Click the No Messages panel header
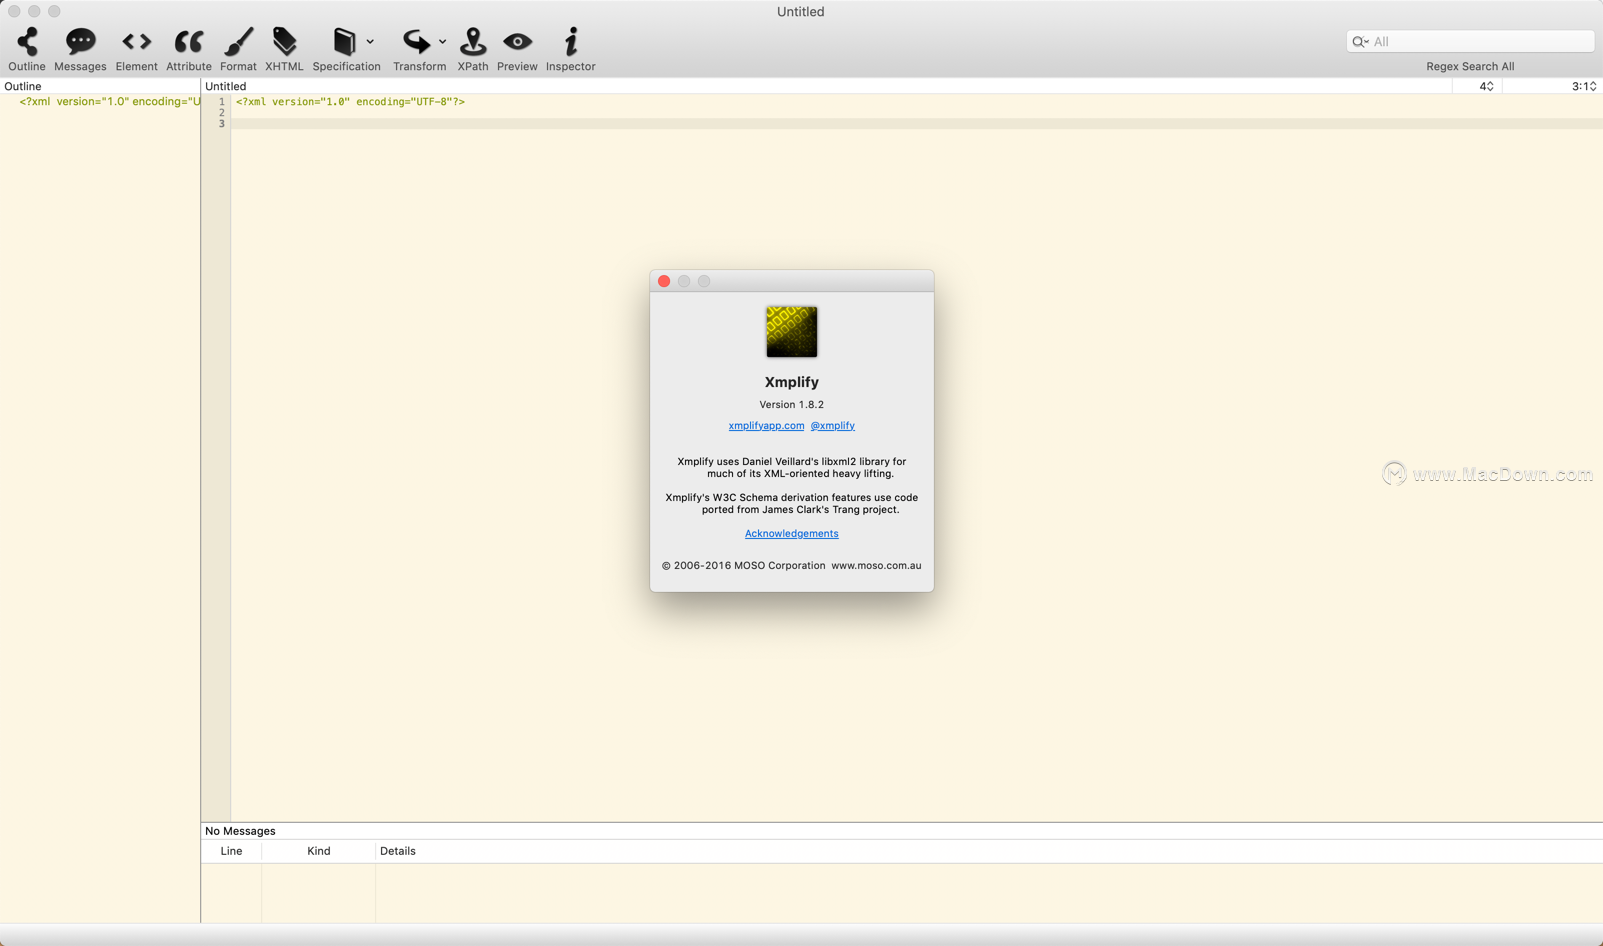1603x946 pixels. point(240,831)
